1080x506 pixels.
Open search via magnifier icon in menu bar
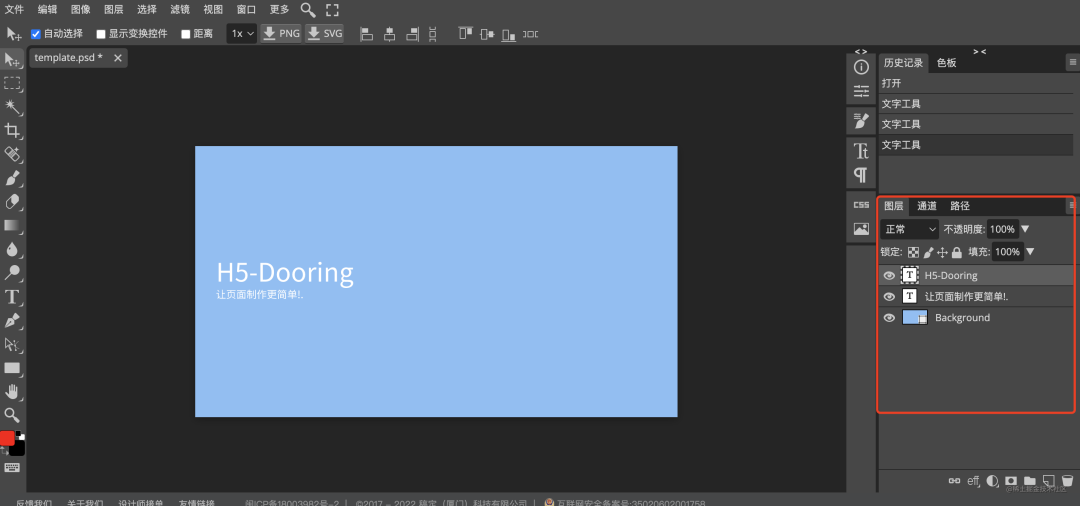308,10
